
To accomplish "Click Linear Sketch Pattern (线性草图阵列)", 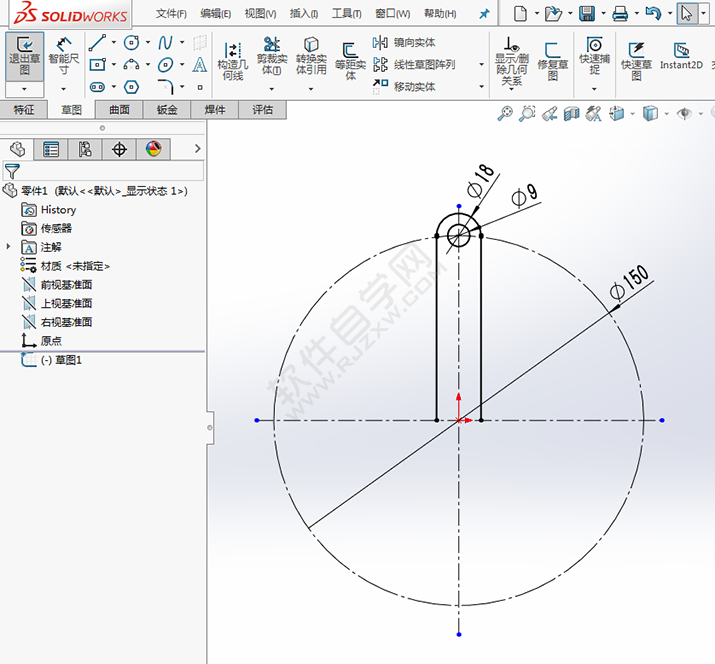I will 414,64.
